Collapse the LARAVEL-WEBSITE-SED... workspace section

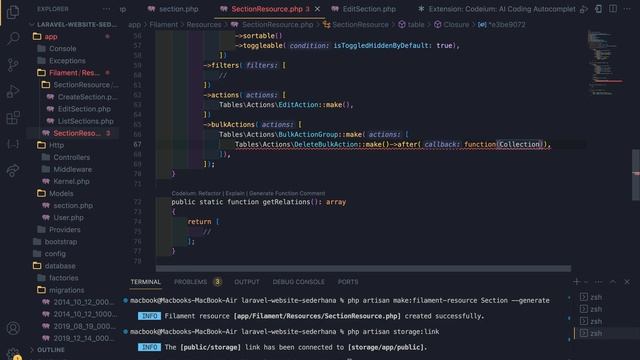tap(73, 24)
